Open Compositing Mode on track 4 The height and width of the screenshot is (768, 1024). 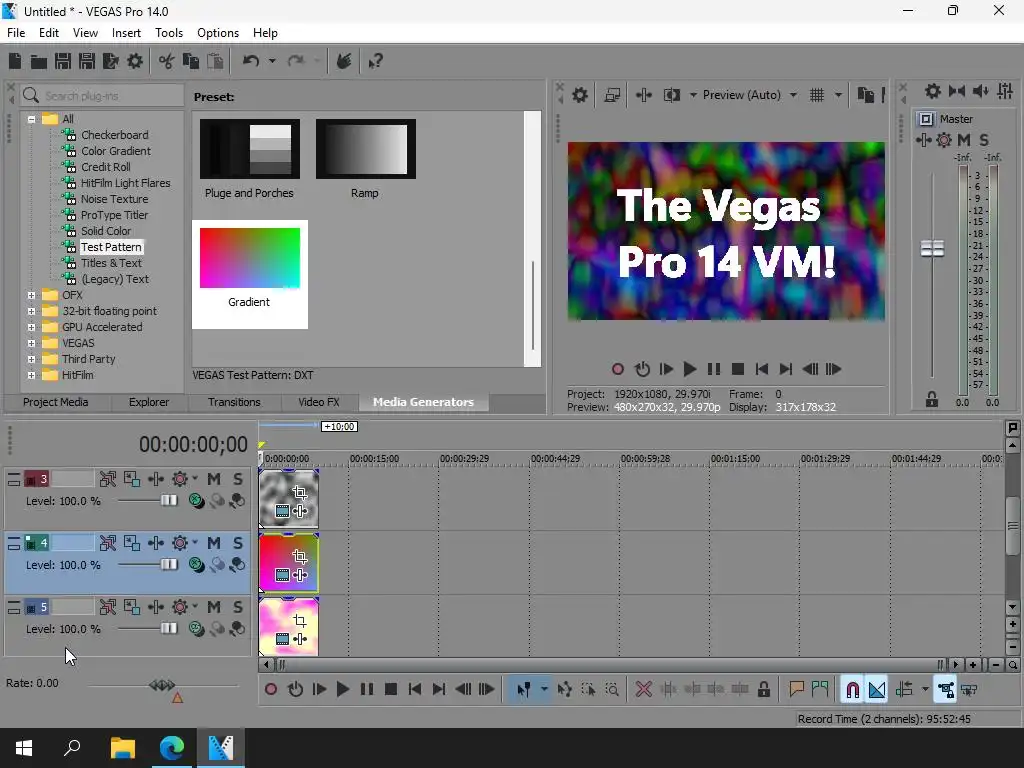click(196, 564)
